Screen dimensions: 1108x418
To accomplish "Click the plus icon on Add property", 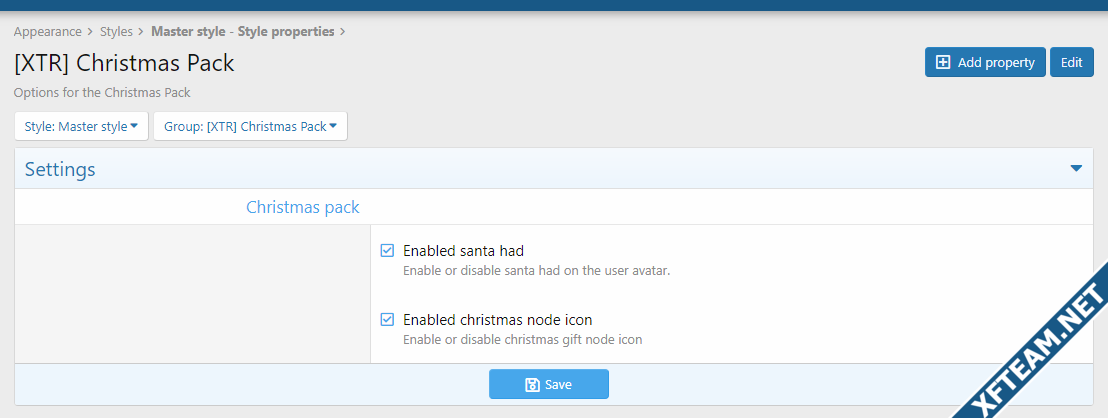I will point(943,62).
